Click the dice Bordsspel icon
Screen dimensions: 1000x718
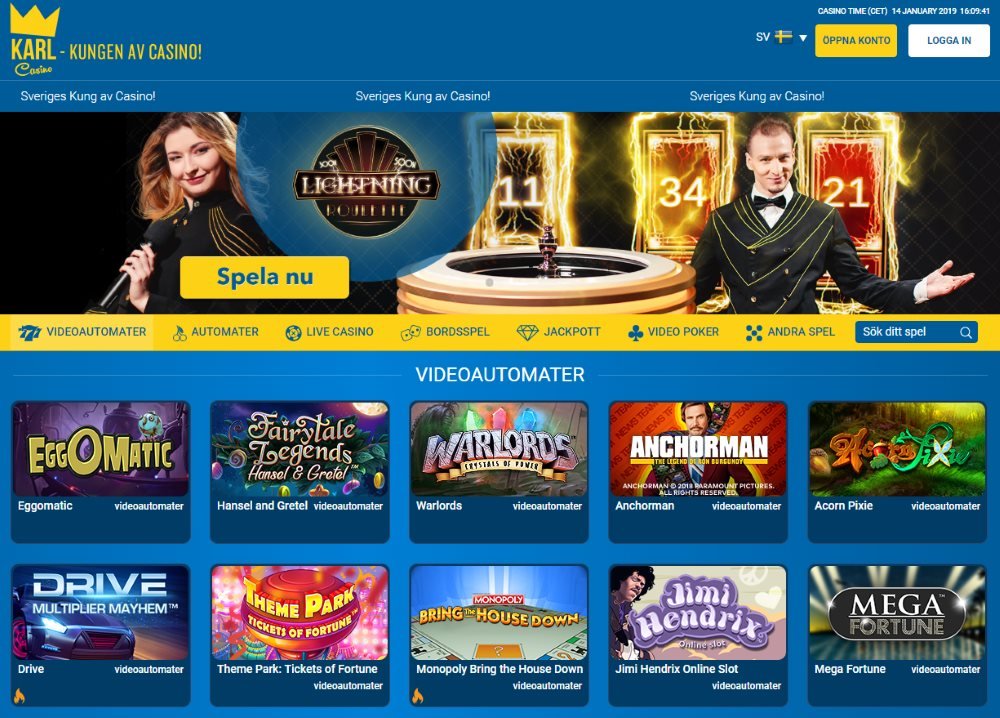point(410,333)
